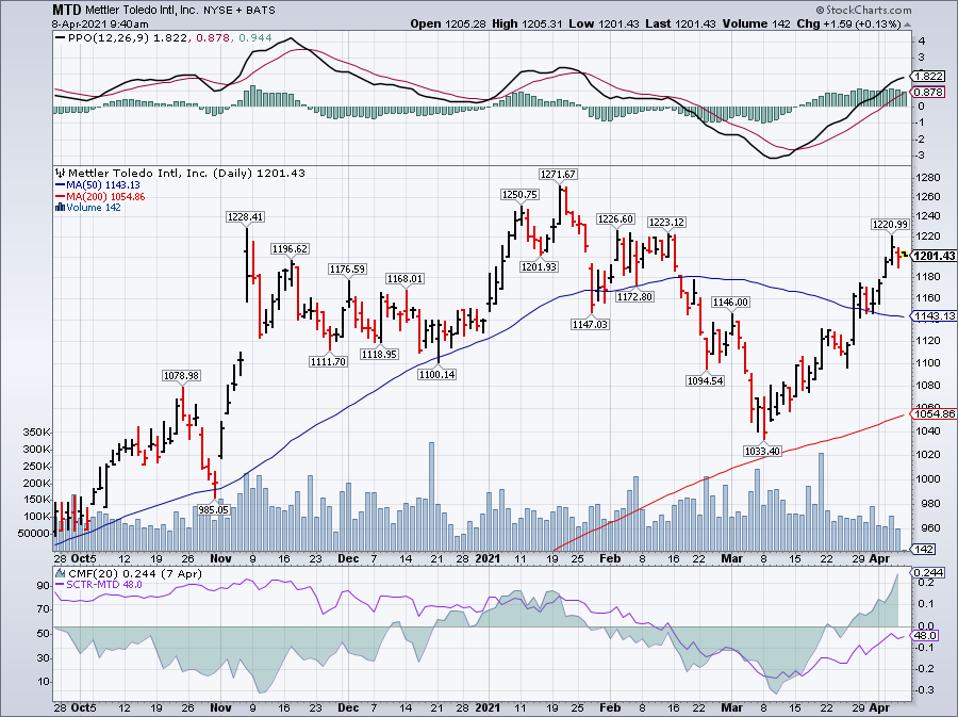
Task: Click the 1111.70 price annotation
Action: point(329,362)
